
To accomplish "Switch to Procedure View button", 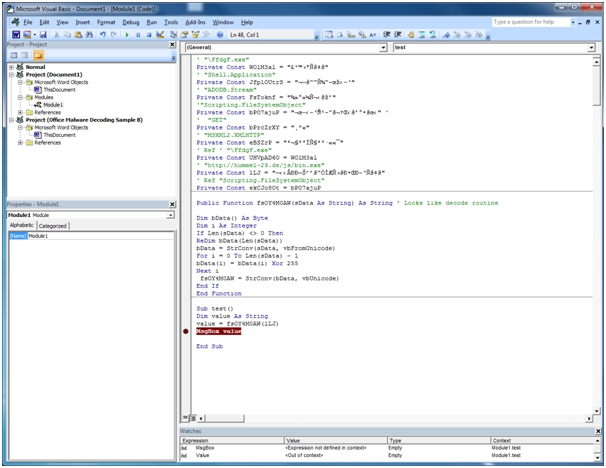I will click(x=185, y=418).
